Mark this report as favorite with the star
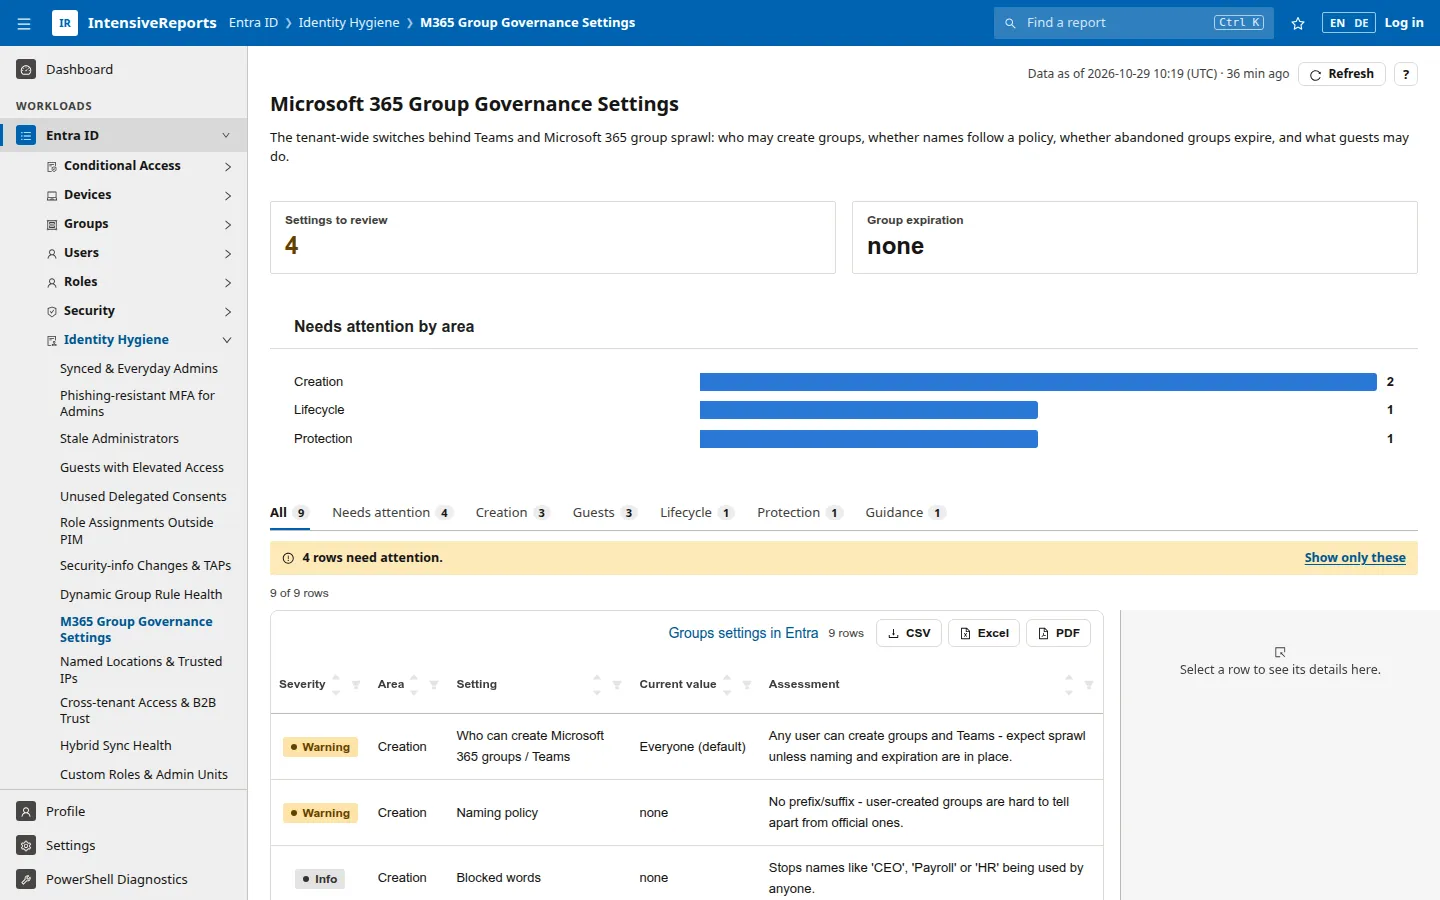 [x=1298, y=23]
